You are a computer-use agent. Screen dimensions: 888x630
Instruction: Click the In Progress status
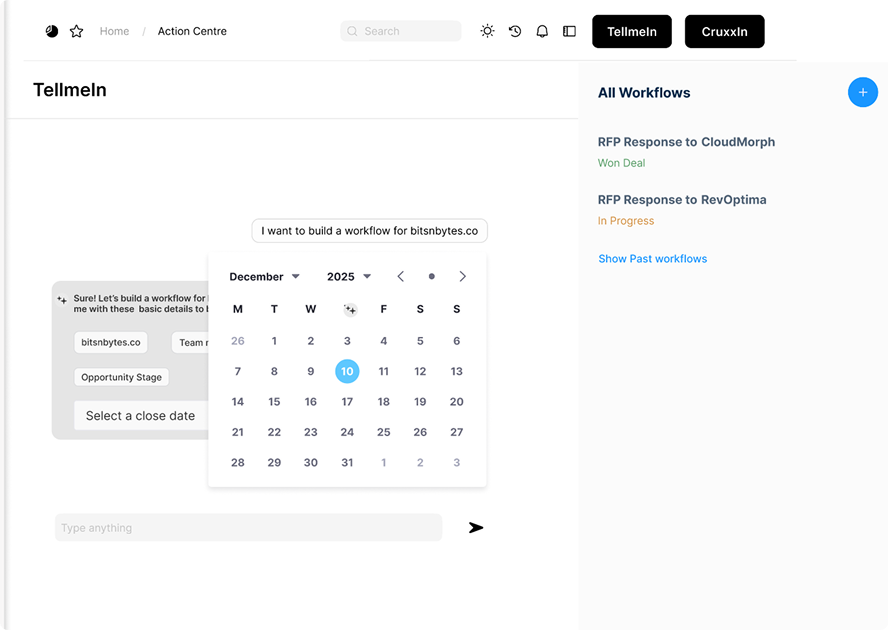(626, 221)
